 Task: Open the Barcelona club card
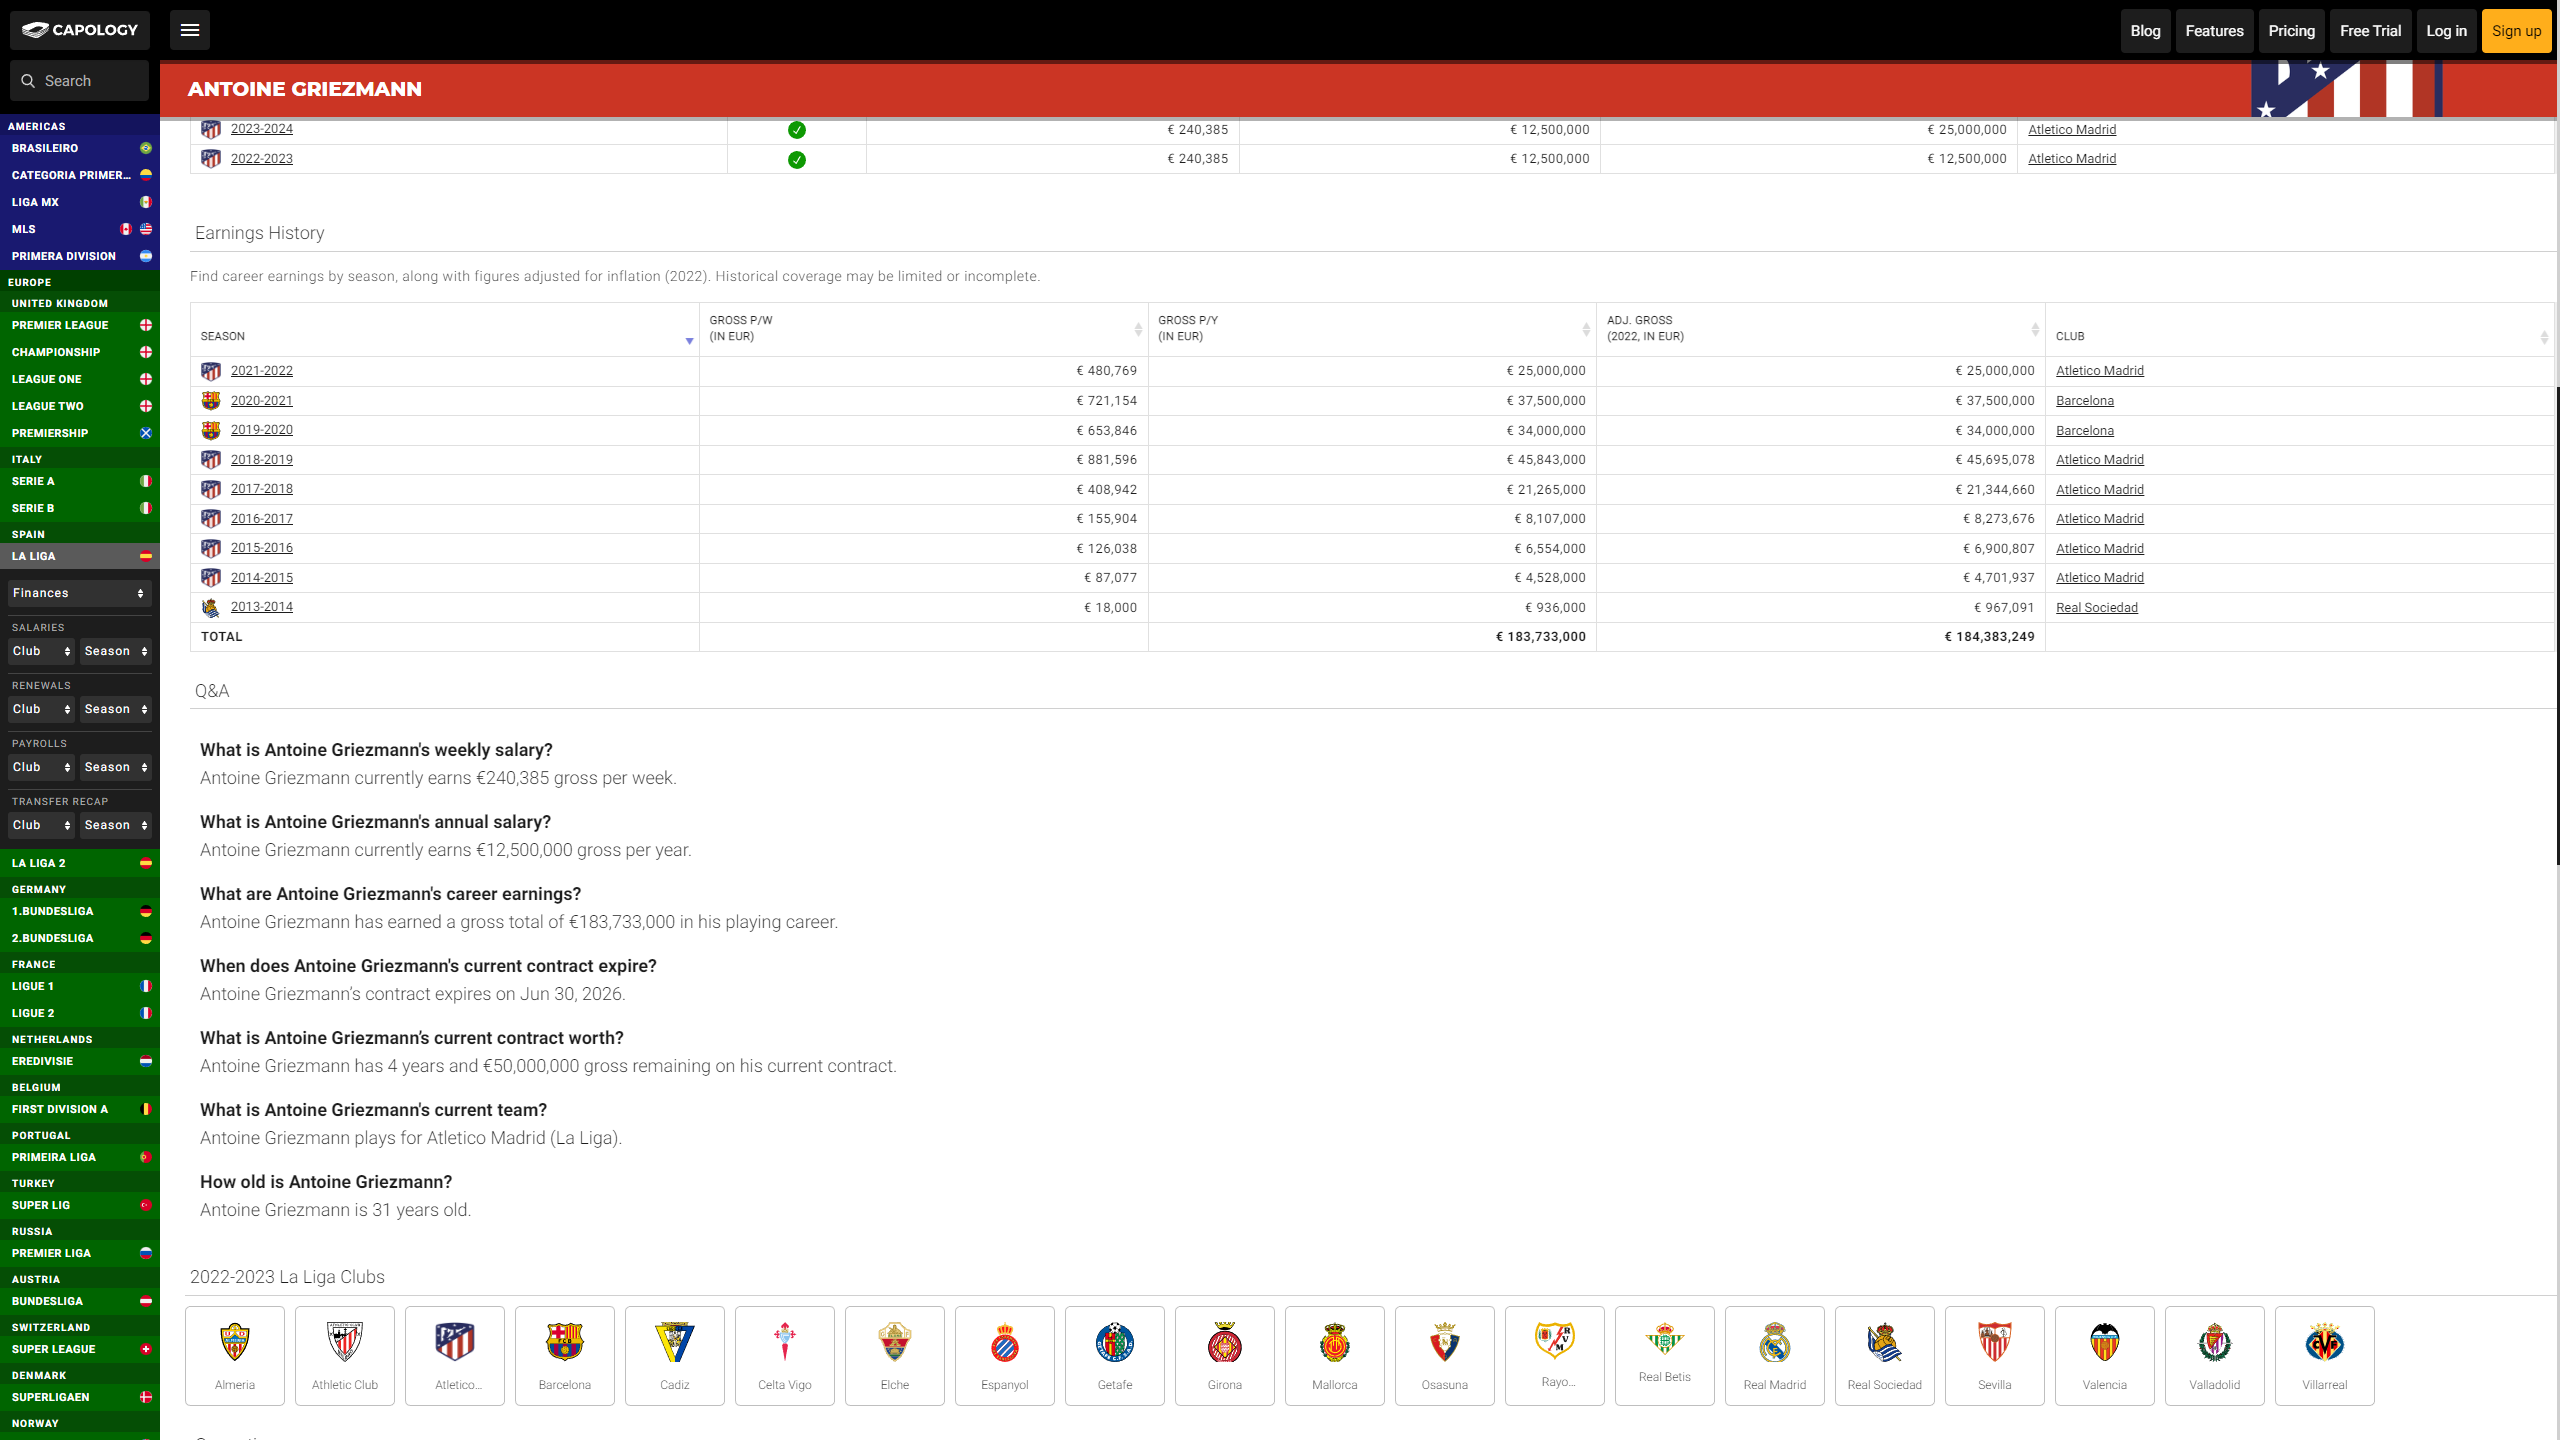(565, 1356)
